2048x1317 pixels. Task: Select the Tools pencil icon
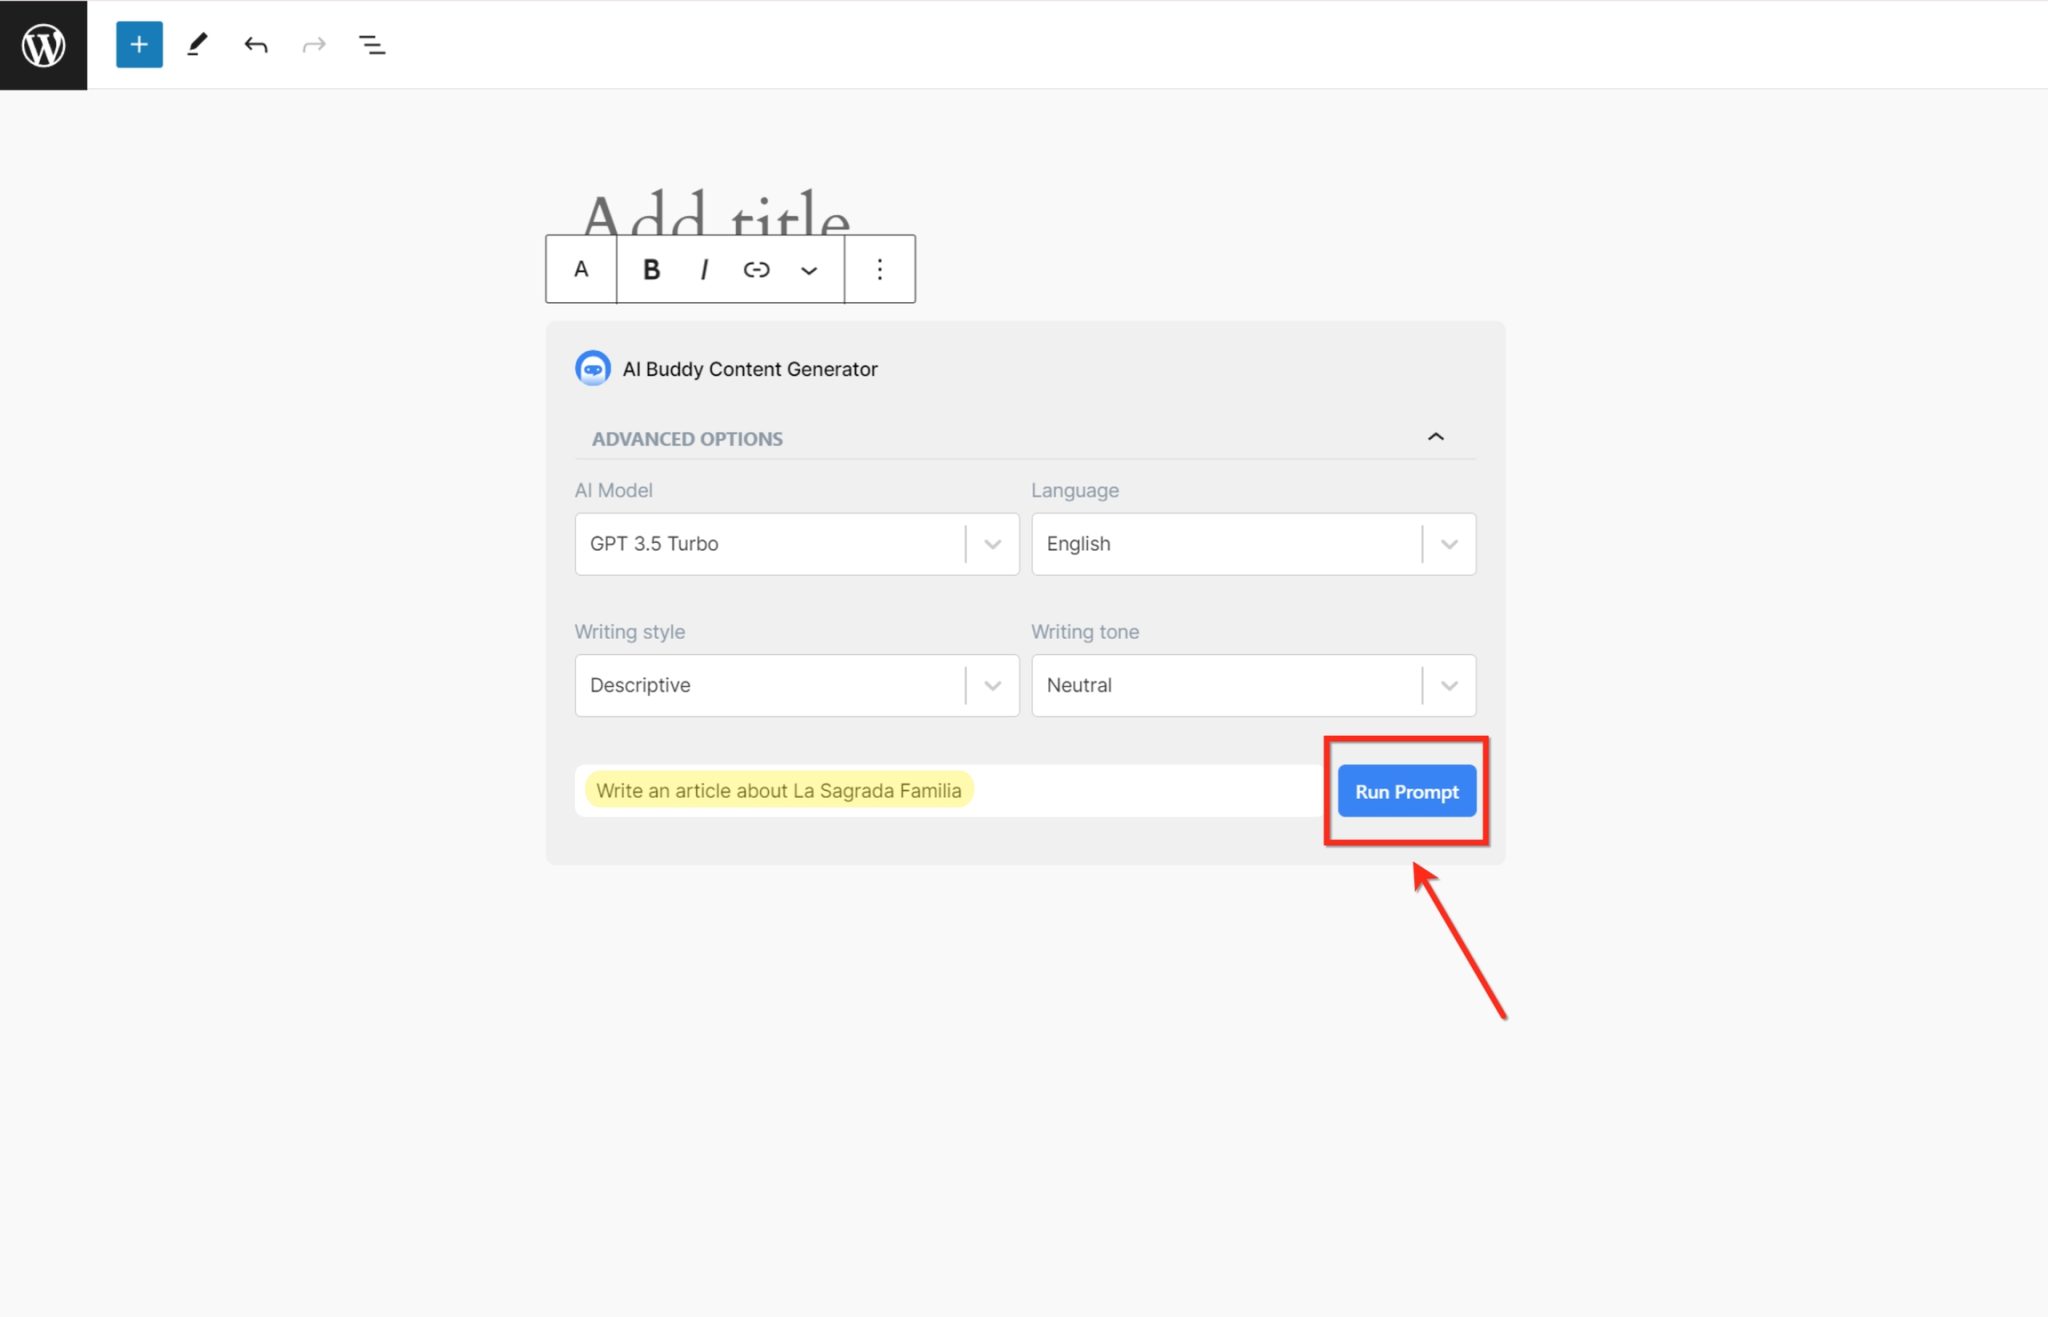pos(197,44)
